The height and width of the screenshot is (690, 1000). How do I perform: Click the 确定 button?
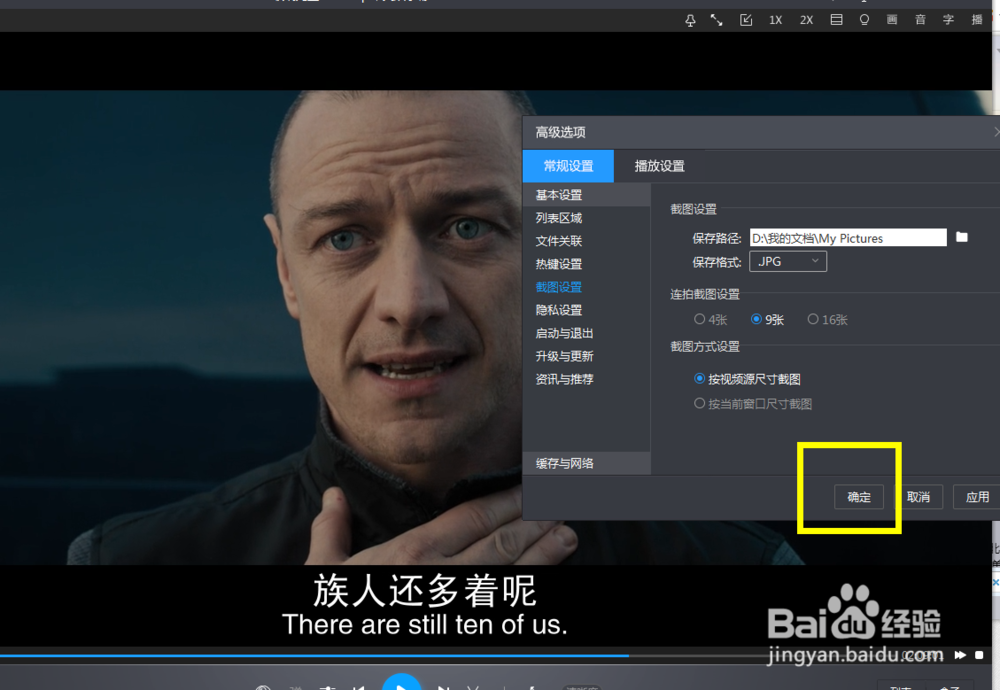click(858, 497)
